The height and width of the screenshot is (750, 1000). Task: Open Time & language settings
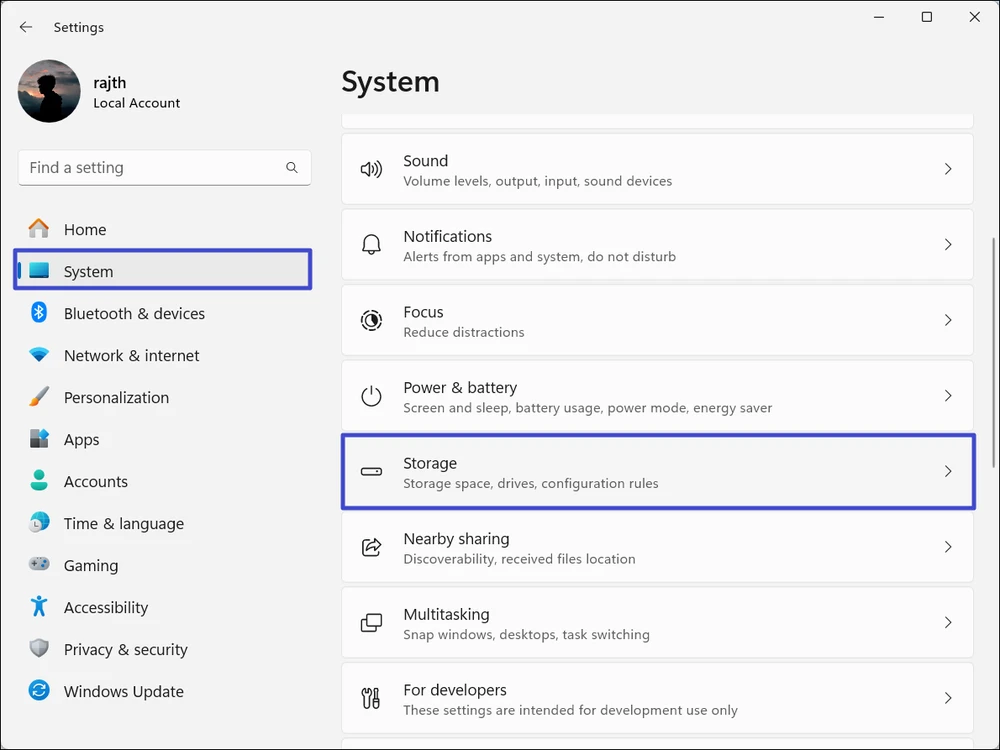coord(123,523)
